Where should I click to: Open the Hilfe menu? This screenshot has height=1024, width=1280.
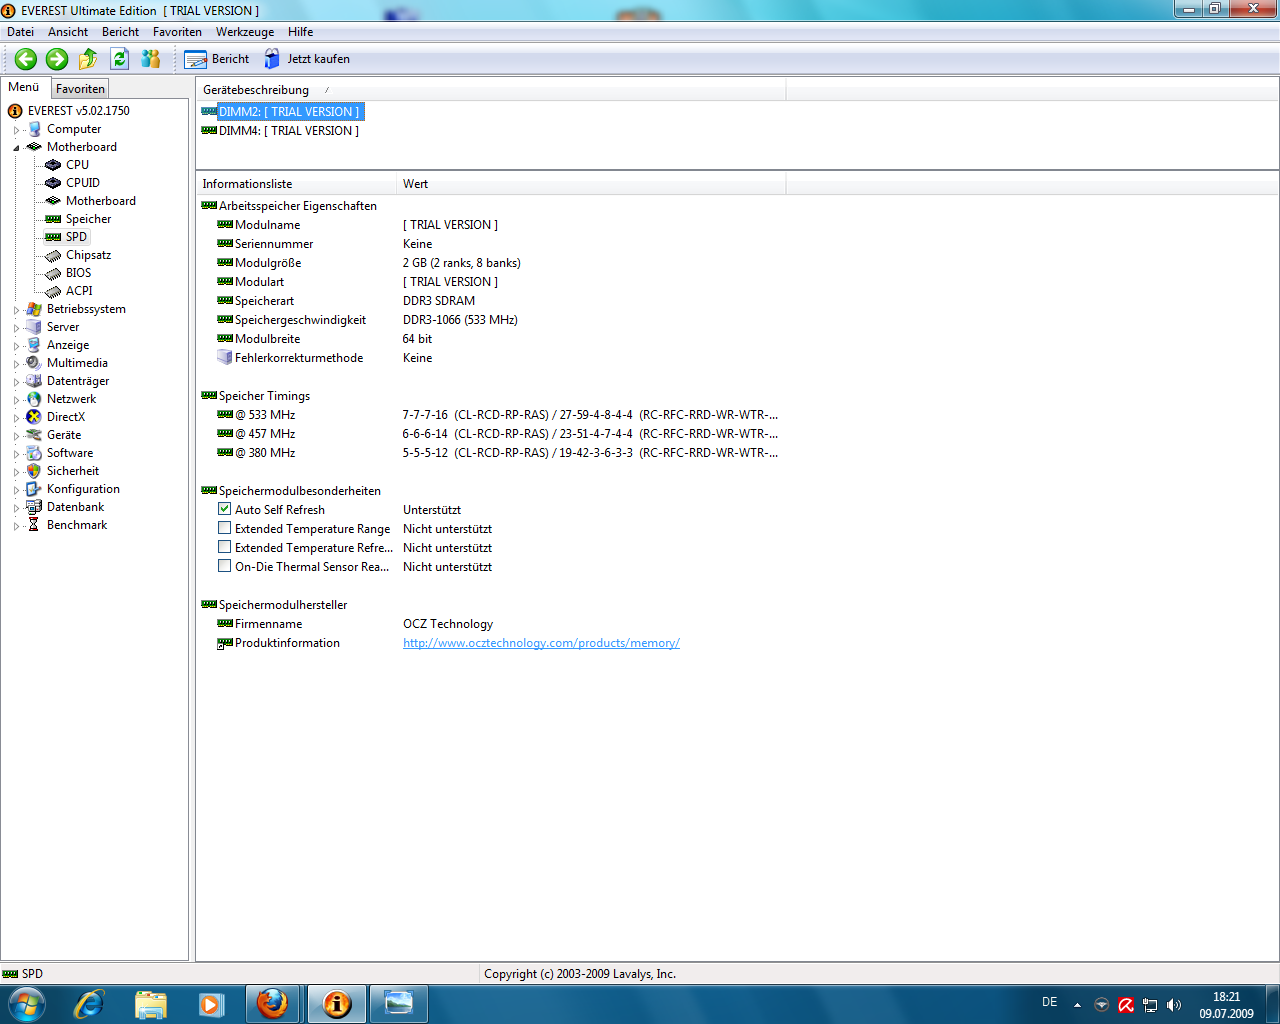(300, 32)
